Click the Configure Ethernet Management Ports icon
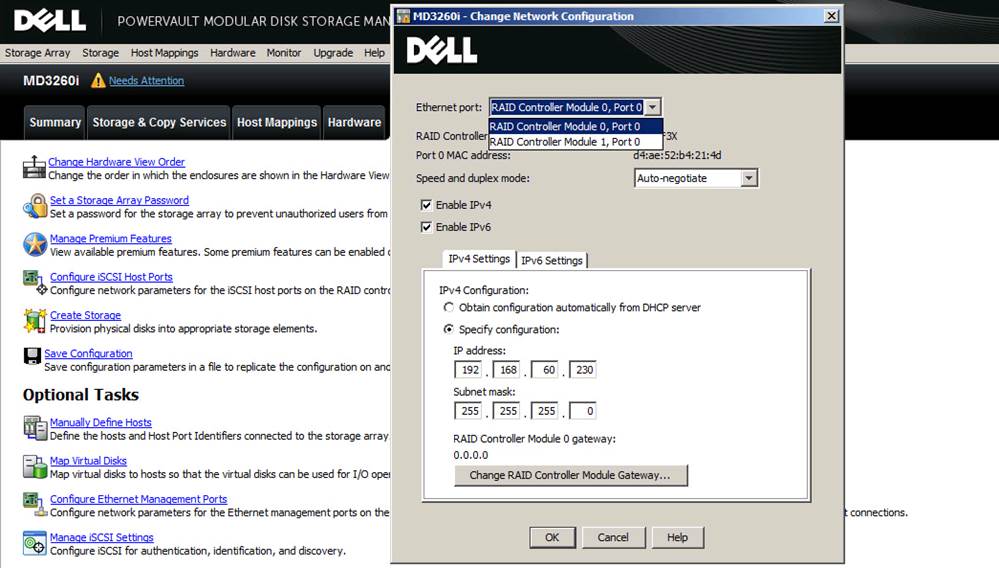This screenshot has height=568, width=999. click(35, 504)
